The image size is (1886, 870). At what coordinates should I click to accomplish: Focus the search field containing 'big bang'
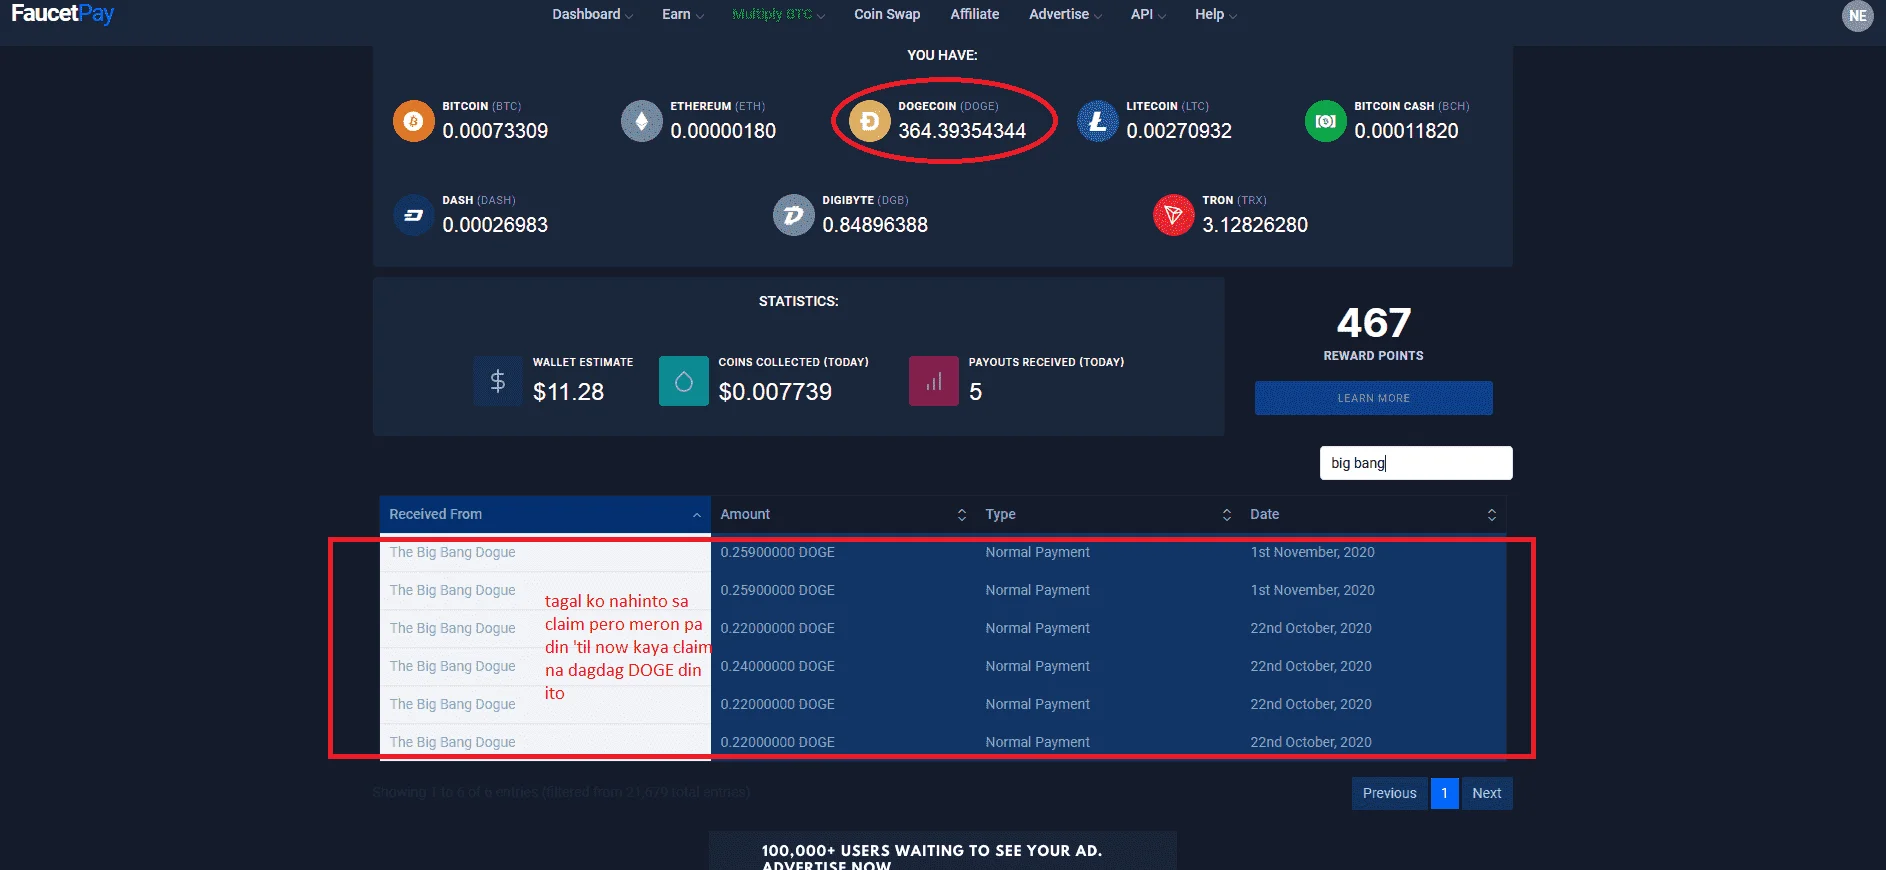pos(1416,463)
